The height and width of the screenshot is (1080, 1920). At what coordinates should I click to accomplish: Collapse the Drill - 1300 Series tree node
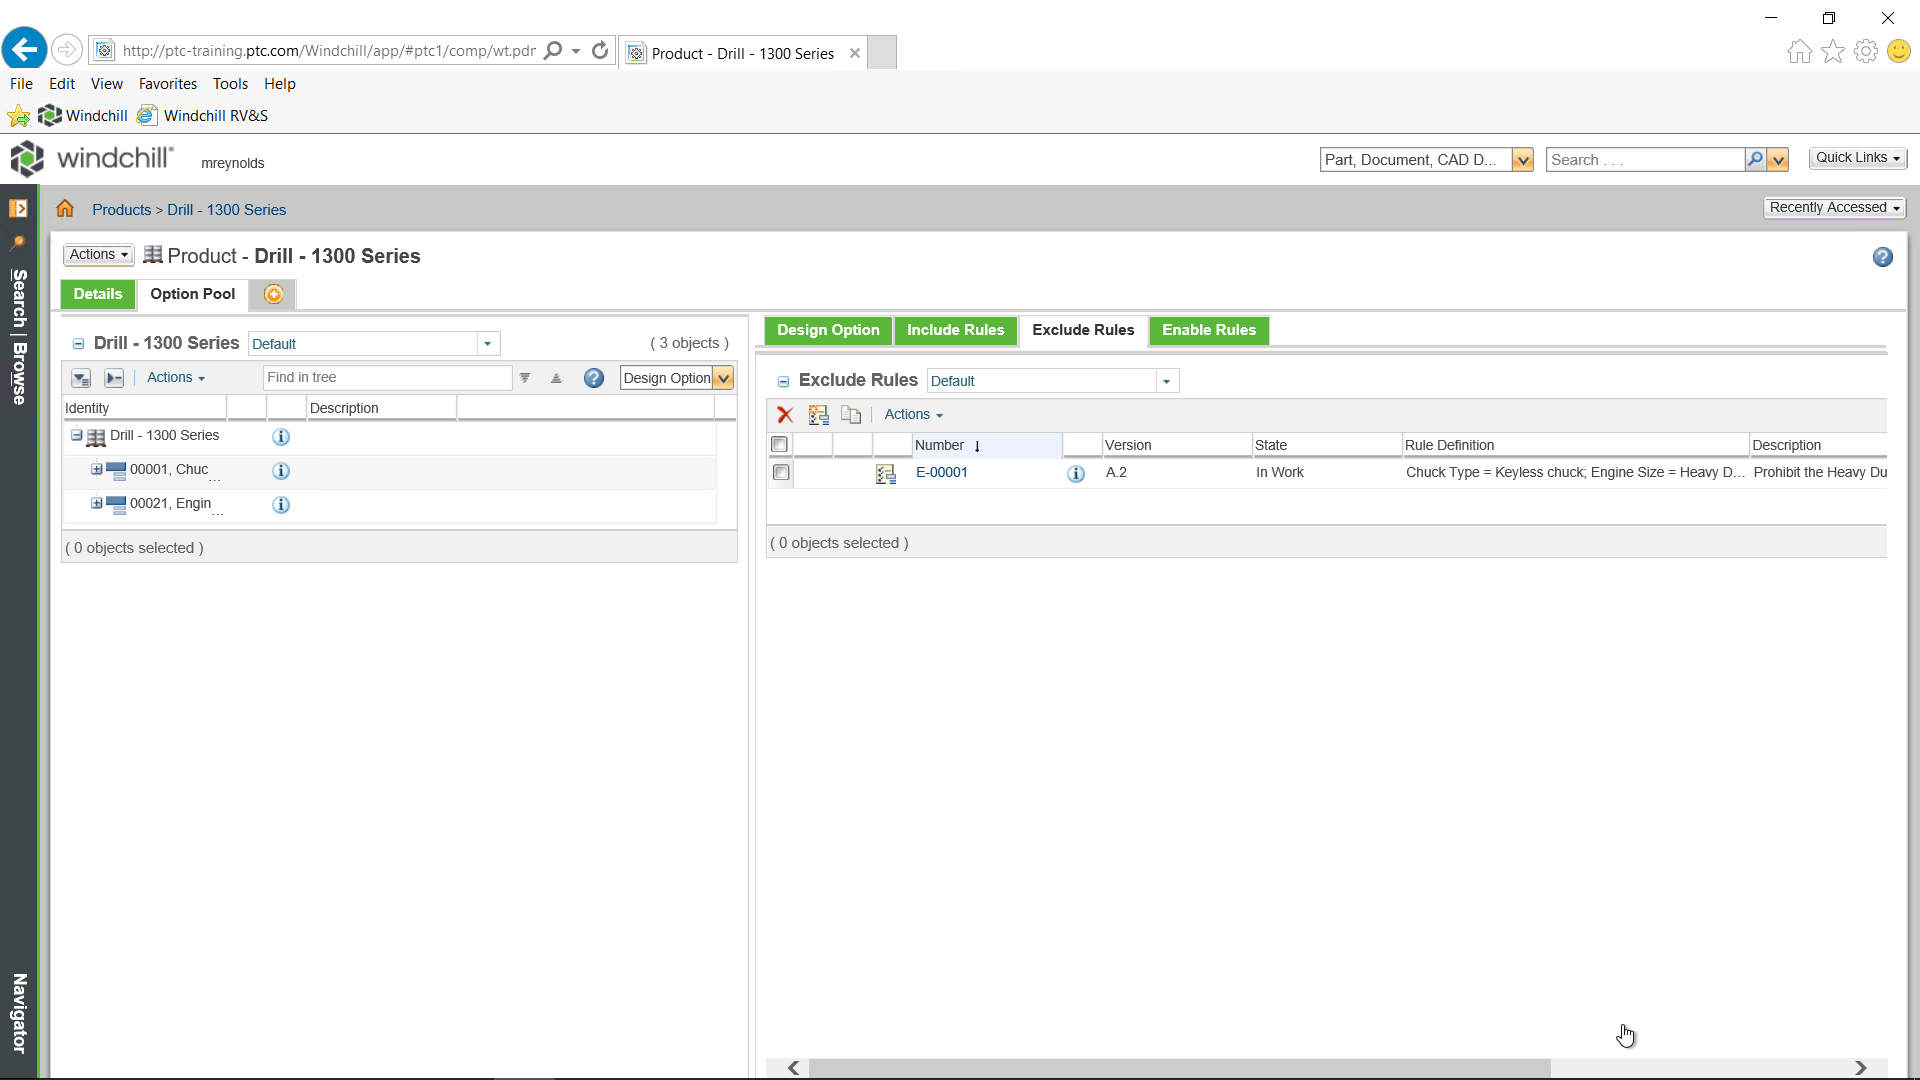click(76, 435)
